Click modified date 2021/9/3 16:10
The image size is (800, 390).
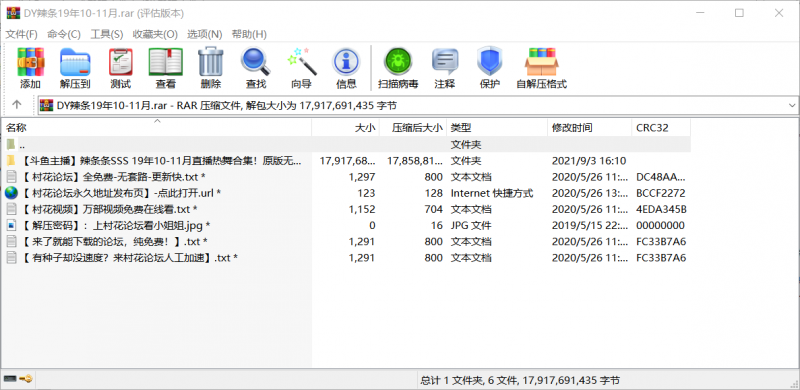589,161
